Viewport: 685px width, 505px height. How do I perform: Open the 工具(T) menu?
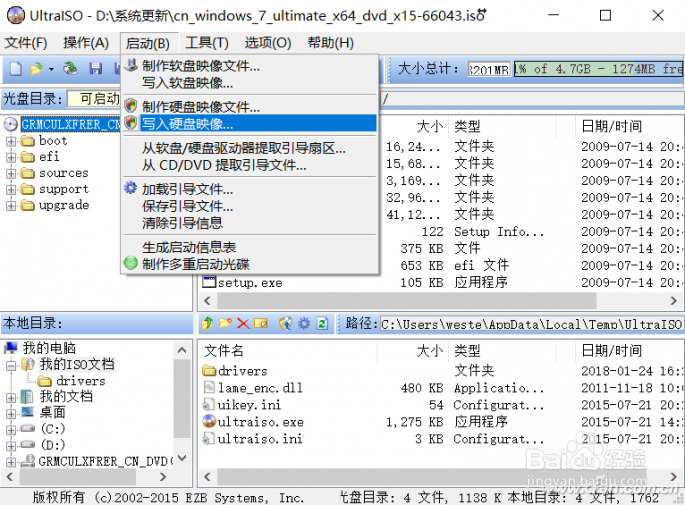[x=207, y=43]
